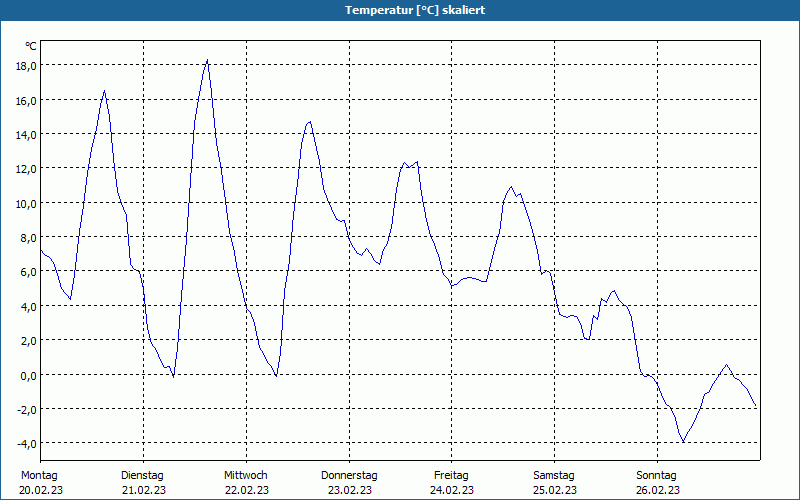The height and width of the screenshot is (500, 800).
Task: Click the Donnerstag day label
Action: tap(349, 476)
